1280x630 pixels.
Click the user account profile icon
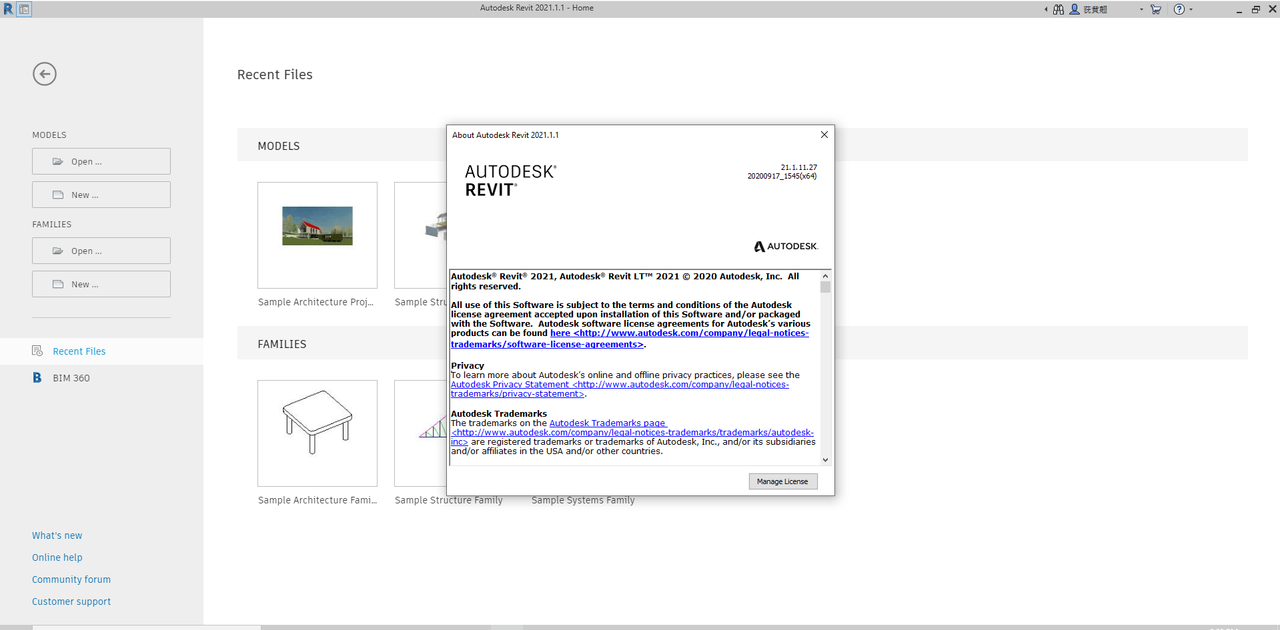1075,8
